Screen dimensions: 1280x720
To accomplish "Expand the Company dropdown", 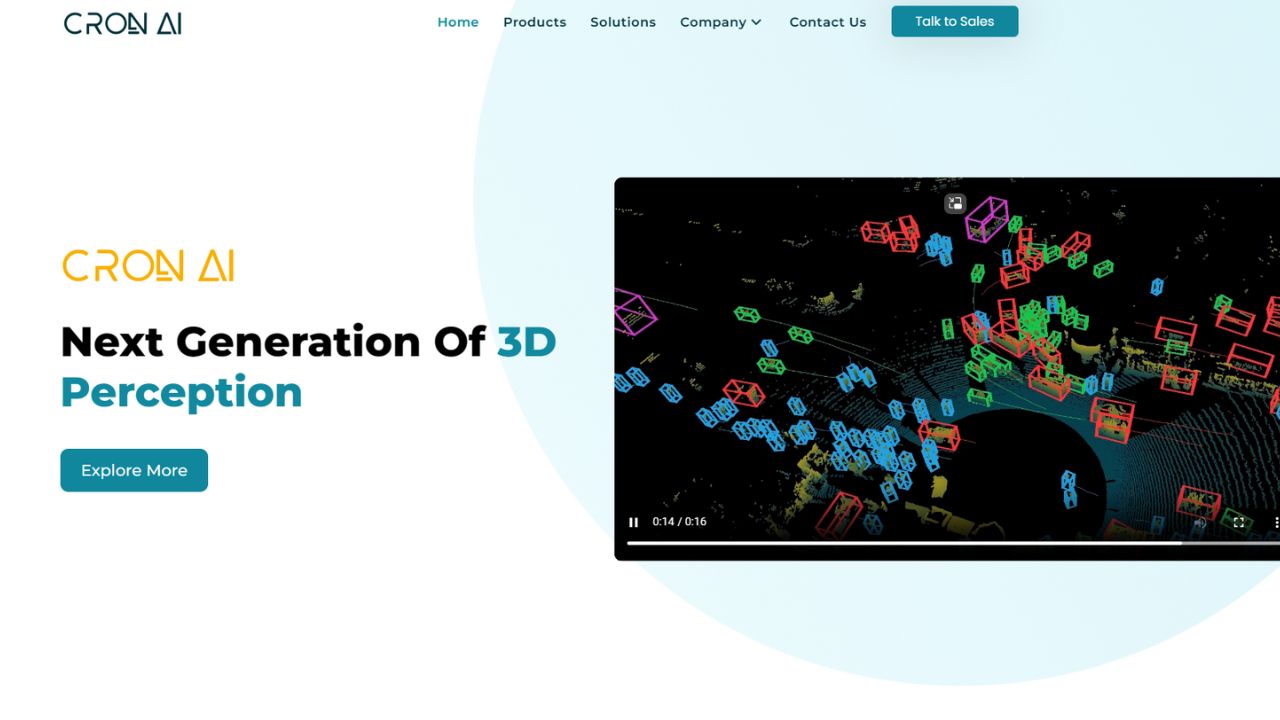I will click(721, 22).
